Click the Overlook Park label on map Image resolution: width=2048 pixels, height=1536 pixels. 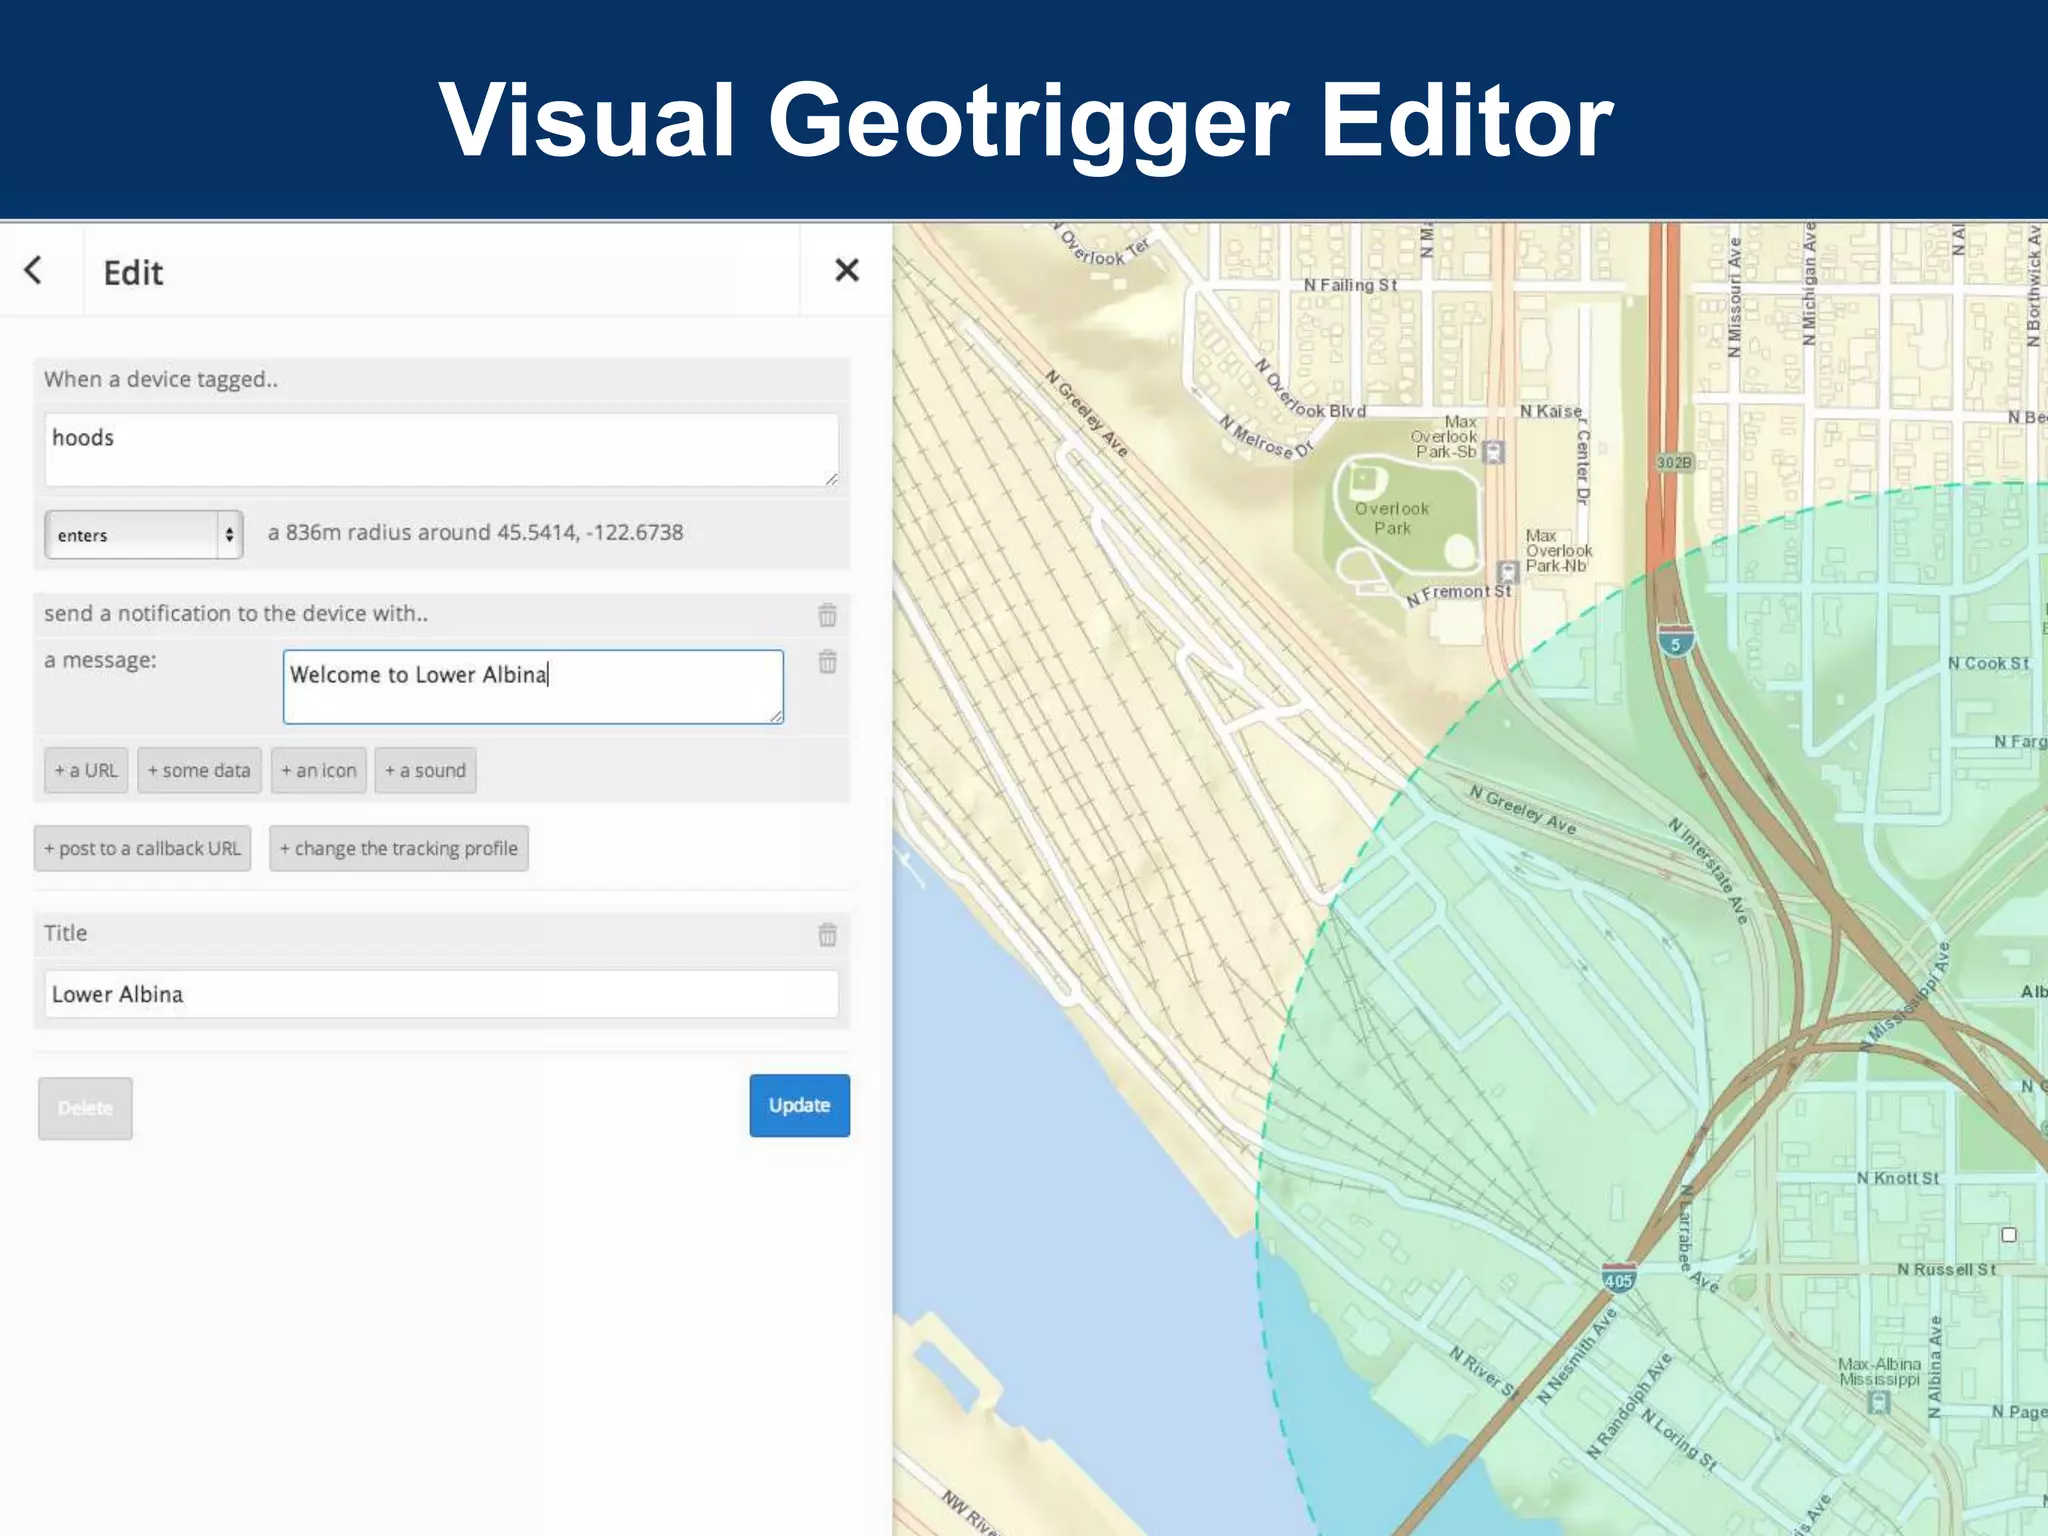[x=1392, y=518]
